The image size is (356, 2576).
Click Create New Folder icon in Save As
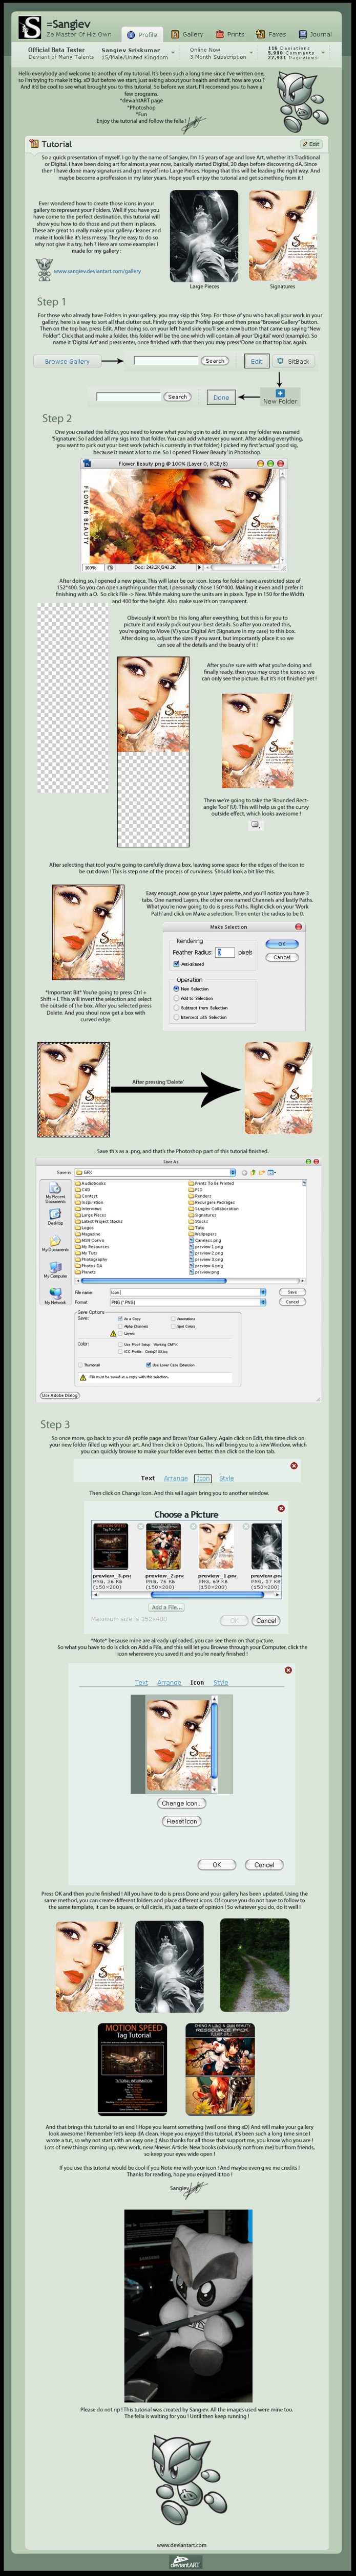tap(261, 1172)
